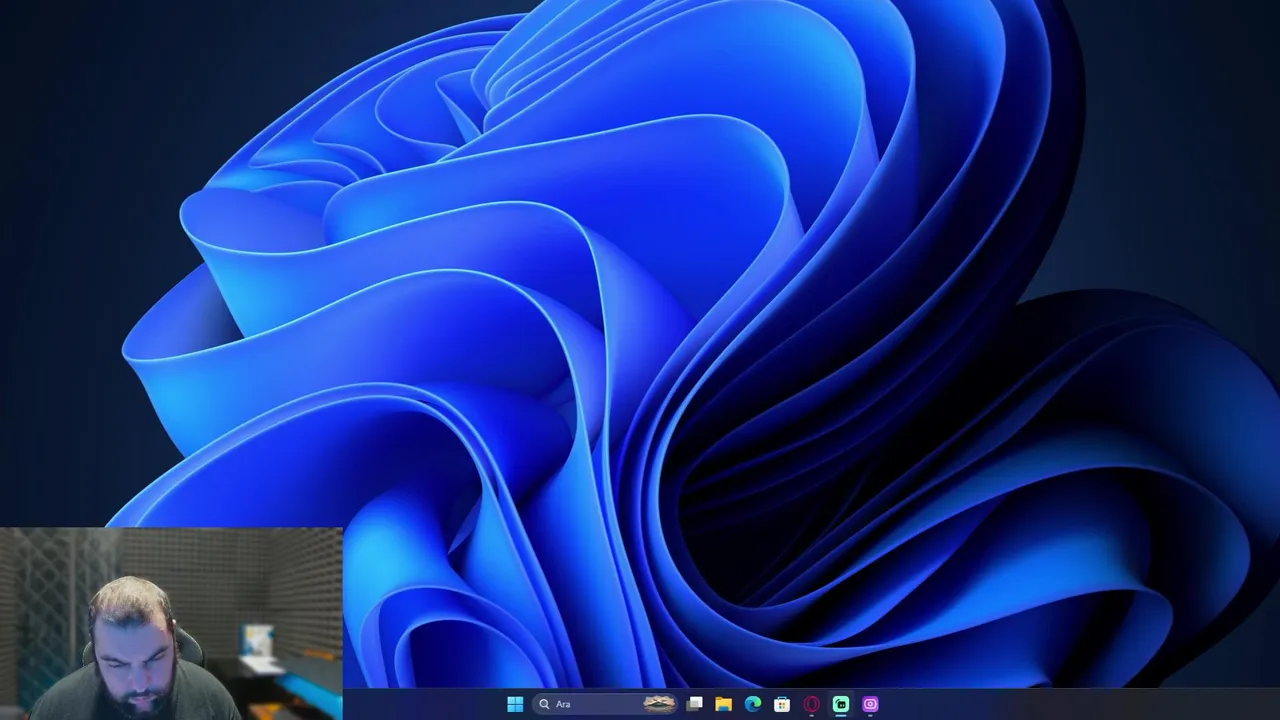Open Microsoft Store from taskbar
The image size is (1280, 720).
782,704
